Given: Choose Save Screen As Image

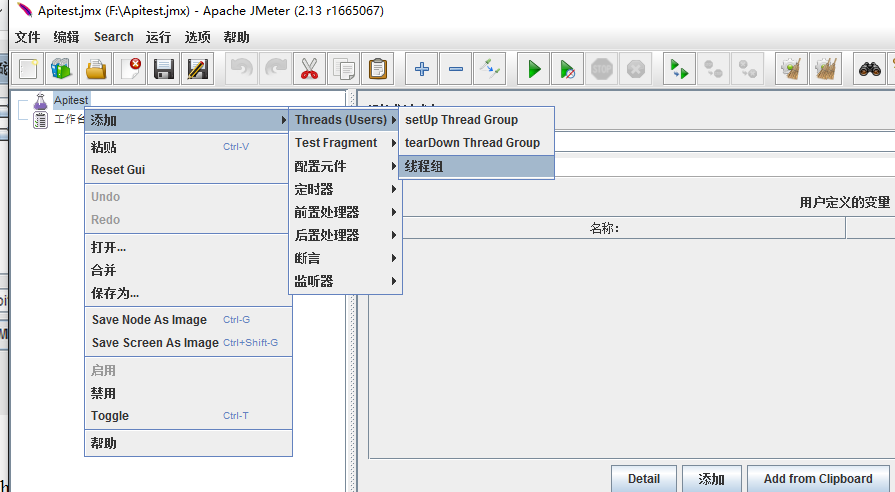Looking at the screenshot, I should point(187,342).
